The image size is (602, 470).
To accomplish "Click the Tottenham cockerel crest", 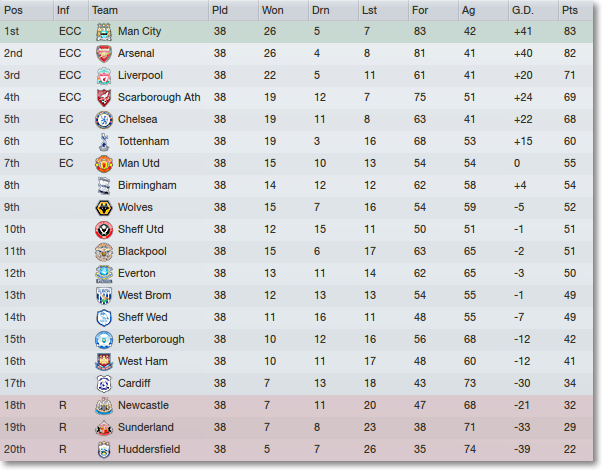I will (104, 142).
